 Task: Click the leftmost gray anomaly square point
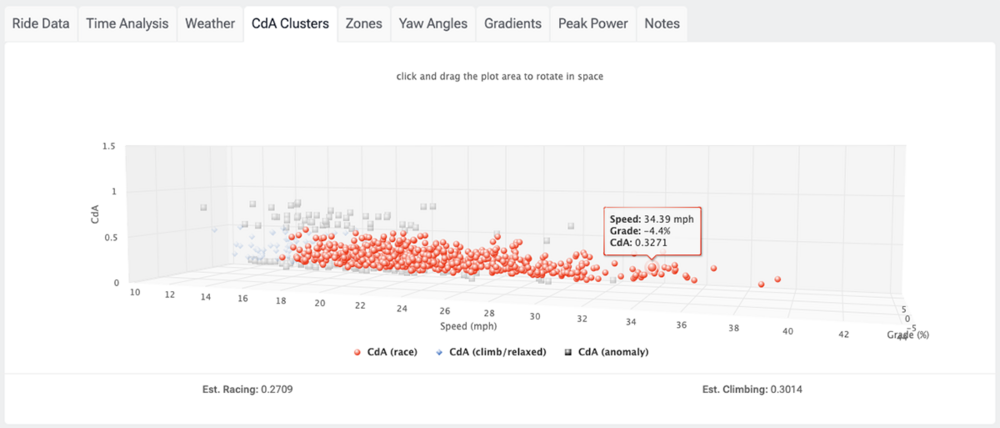point(203,207)
